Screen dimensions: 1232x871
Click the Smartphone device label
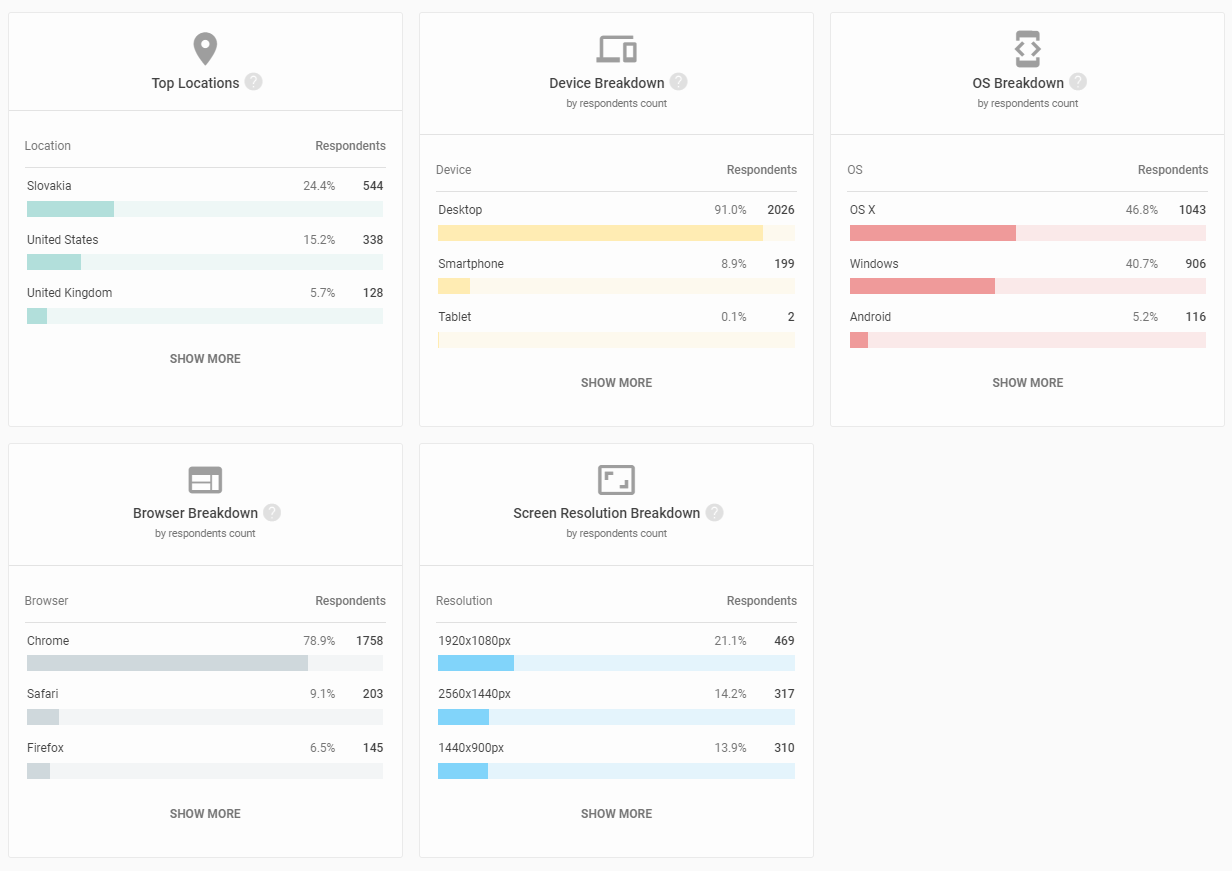pyautogui.click(x=471, y=264)
